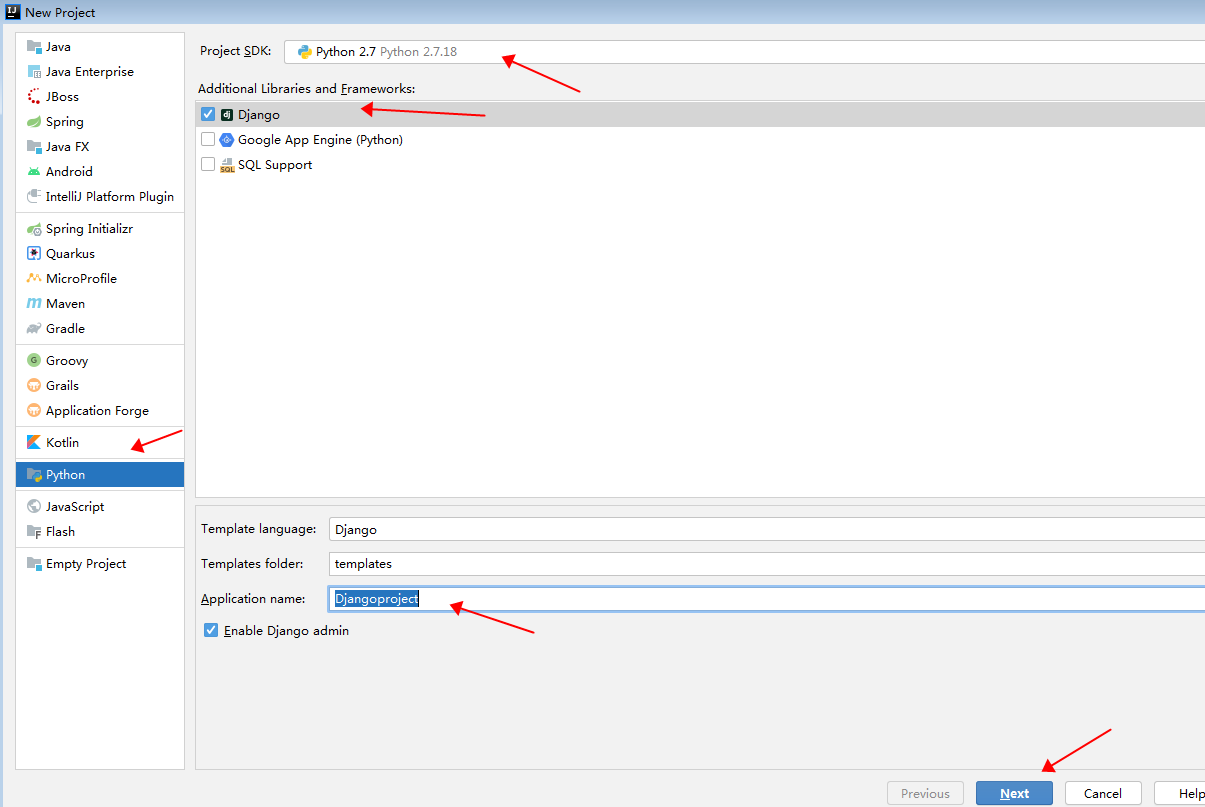Select Java FX label

click(x=68, y=147)
